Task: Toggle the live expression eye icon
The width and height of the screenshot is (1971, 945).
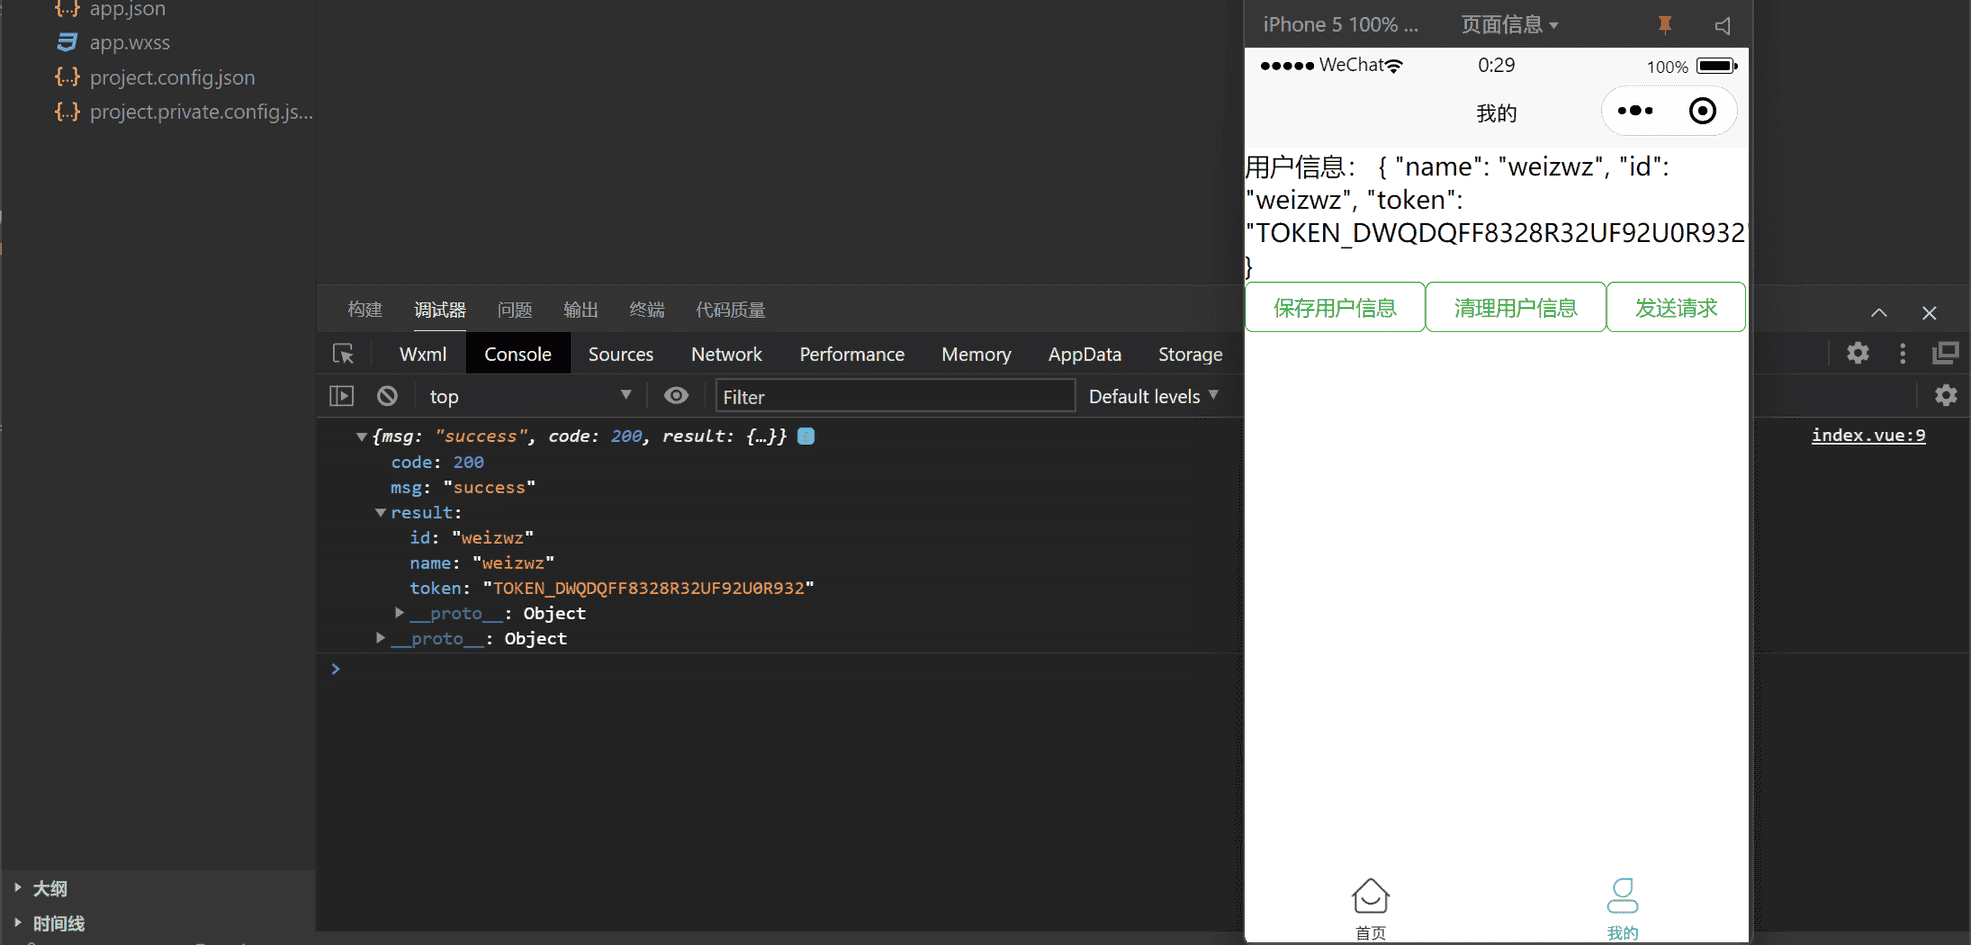Action: click(x=676, y=396)
